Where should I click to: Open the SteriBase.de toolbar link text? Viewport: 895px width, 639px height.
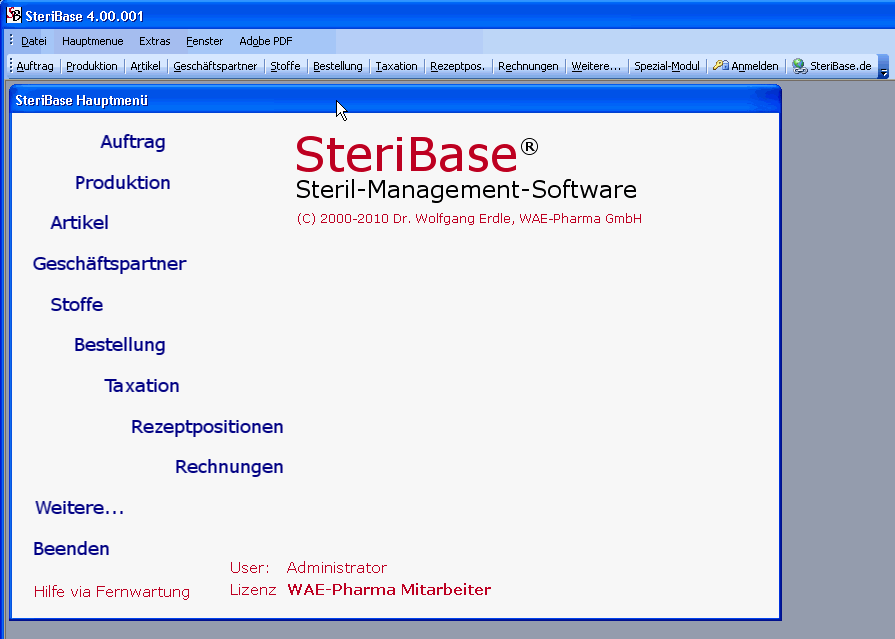point(841,66)
